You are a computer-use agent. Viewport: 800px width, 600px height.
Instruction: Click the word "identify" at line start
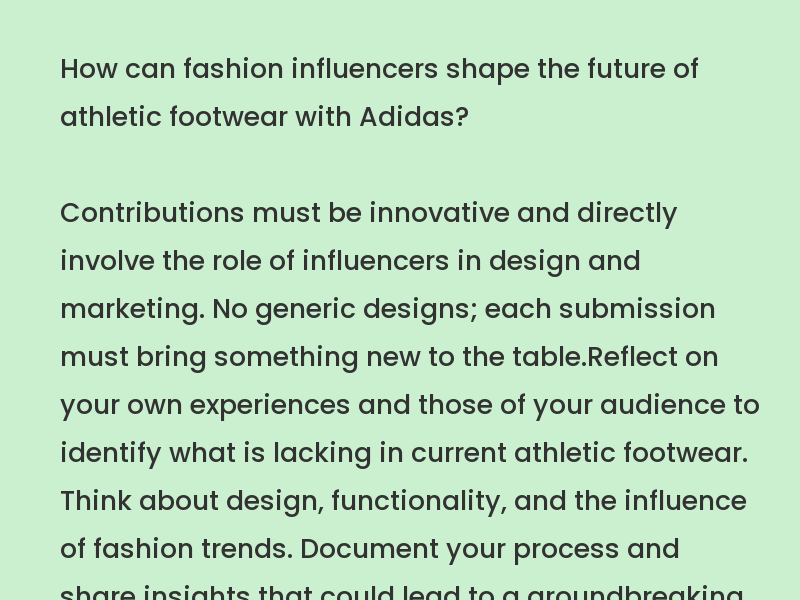point(111,454)
